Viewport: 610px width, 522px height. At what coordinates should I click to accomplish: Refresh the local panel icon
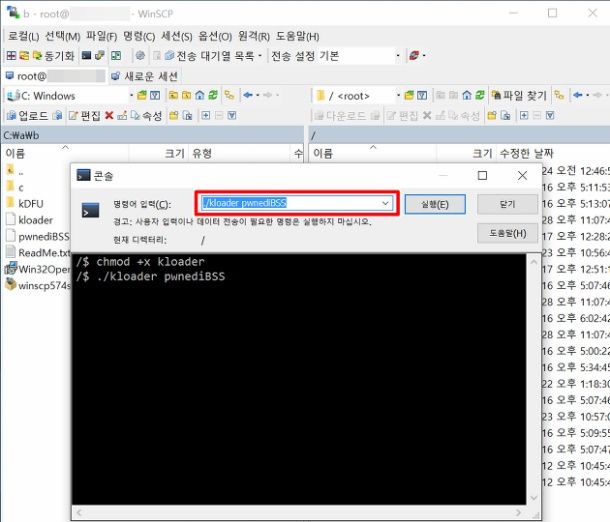(x=213, y=95)
